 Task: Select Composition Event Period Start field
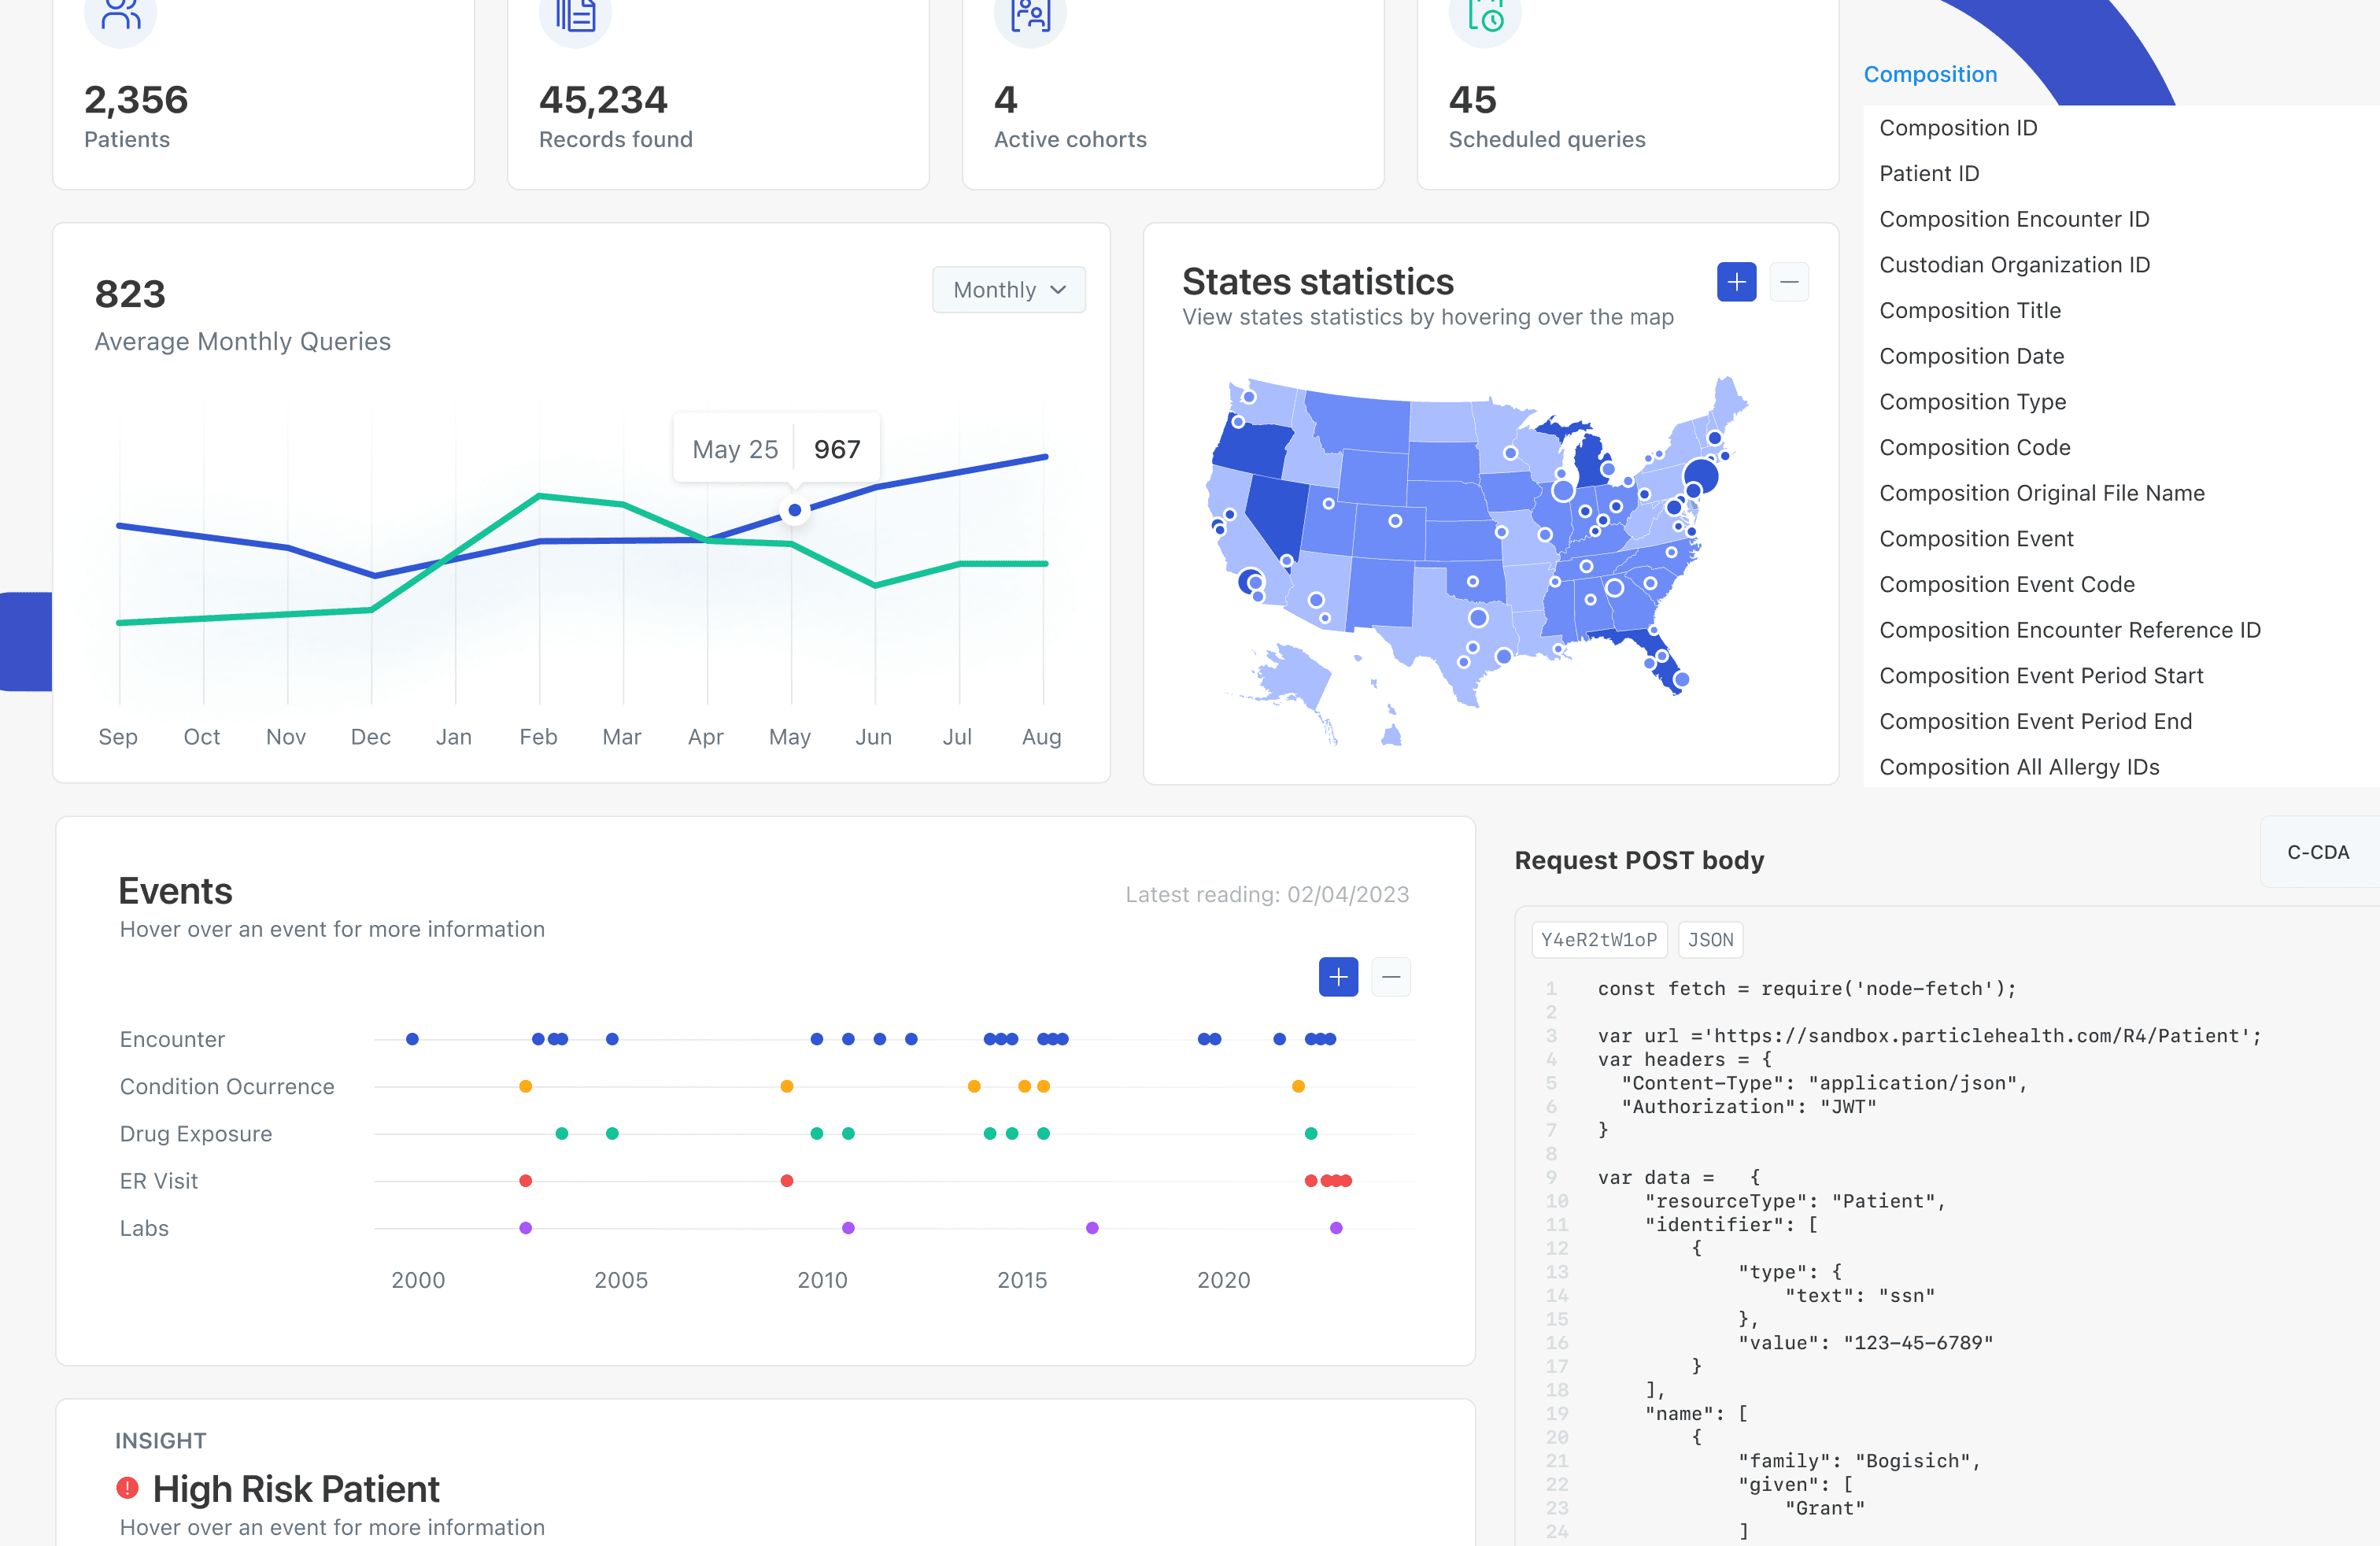[x=2041, y=676]
